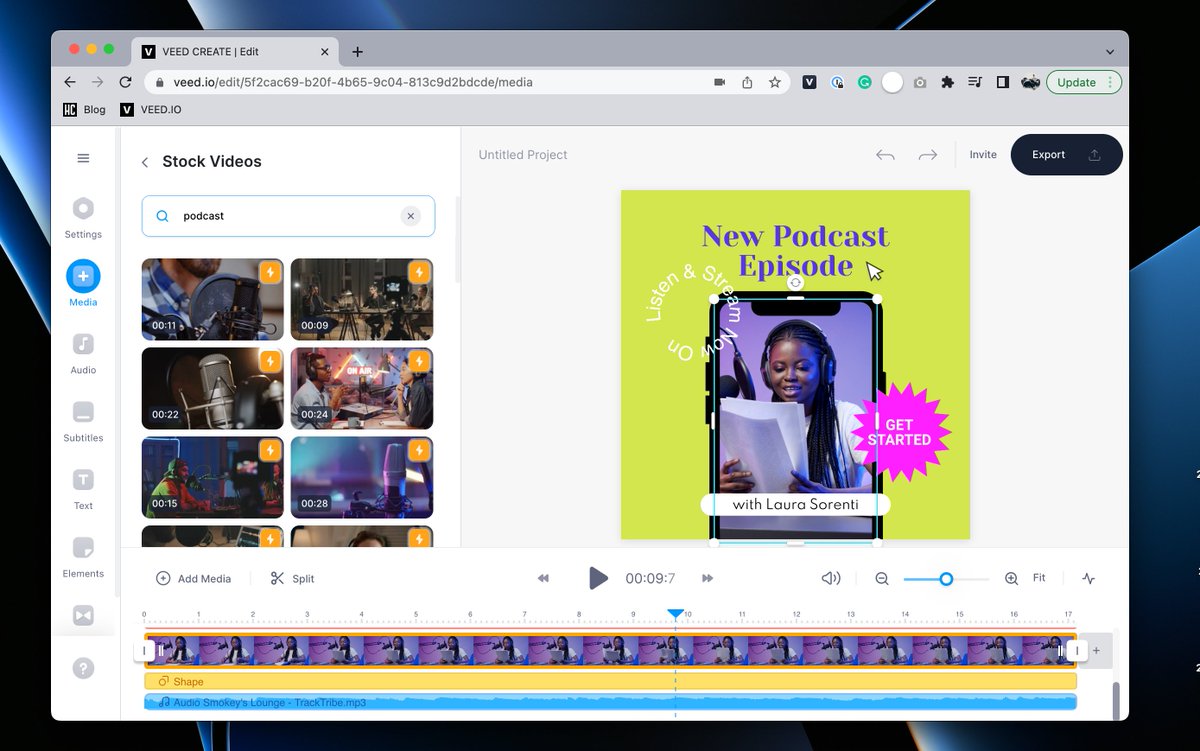This screenshot has width=1200, height=751.
Task: Click Fit to fit timeline
Action: [1039, 578]
